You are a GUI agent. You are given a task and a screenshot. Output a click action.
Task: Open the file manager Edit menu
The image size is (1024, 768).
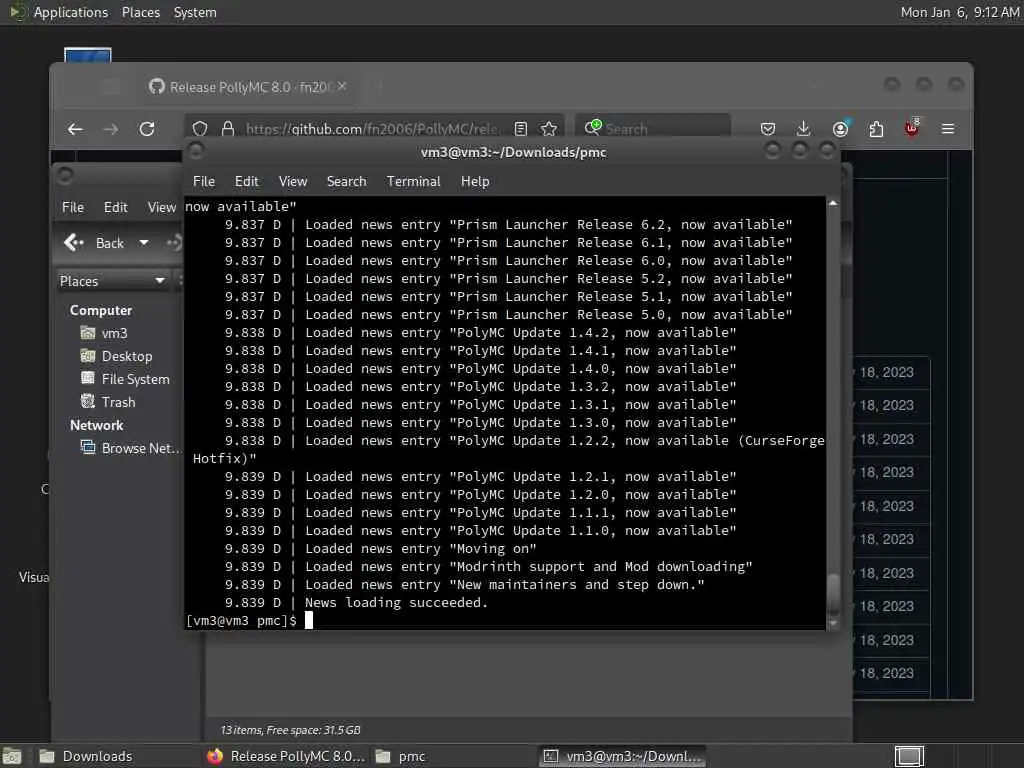point(116,207)
